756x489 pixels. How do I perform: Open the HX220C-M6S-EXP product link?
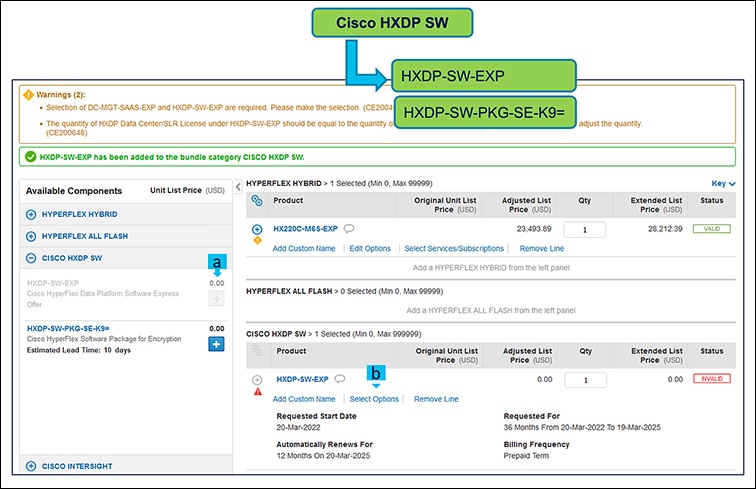coord(305,229)
